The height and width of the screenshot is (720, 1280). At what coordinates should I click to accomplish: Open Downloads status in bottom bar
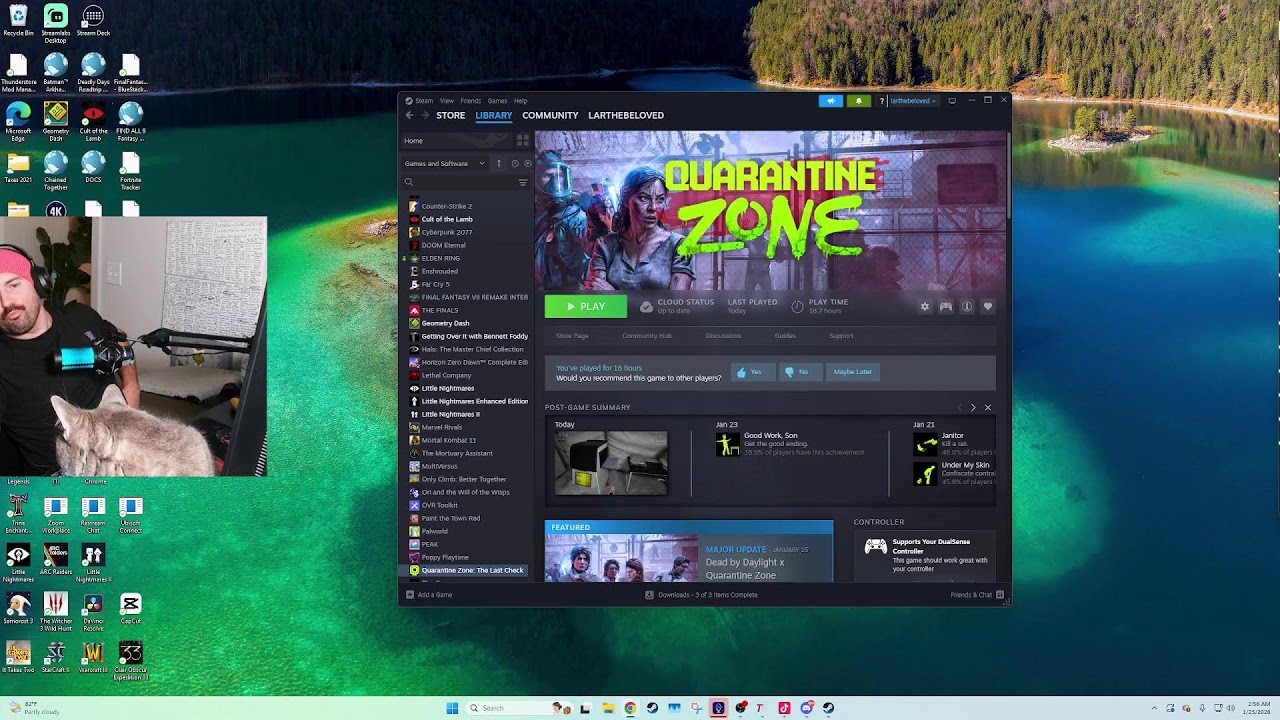point(701,595)
